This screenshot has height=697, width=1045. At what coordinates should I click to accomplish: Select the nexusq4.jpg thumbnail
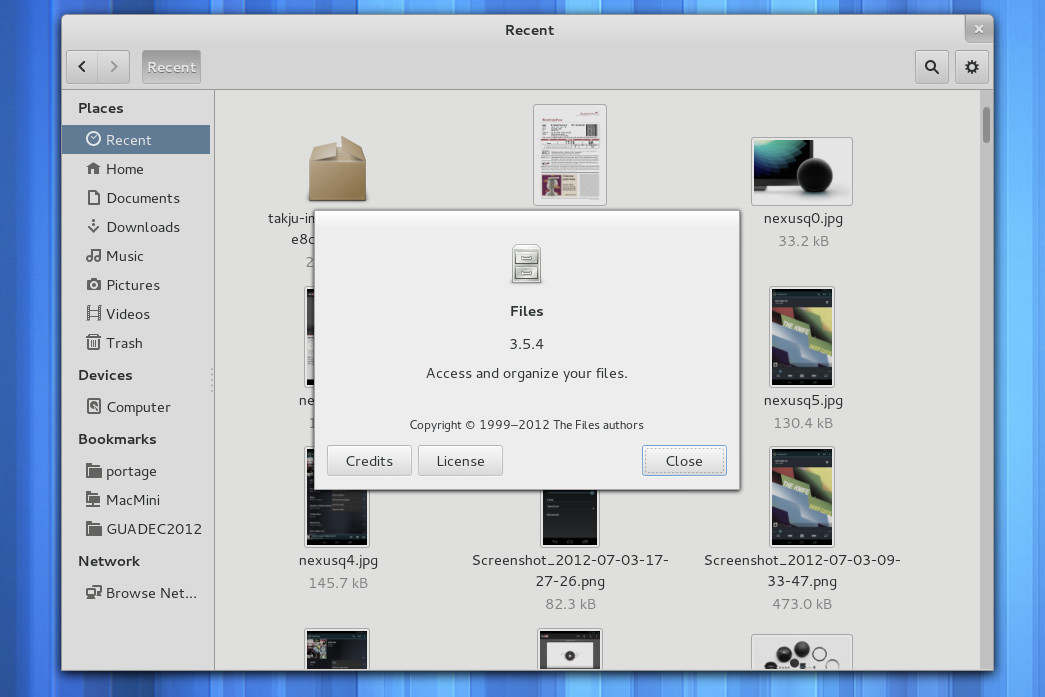[337, 518]
